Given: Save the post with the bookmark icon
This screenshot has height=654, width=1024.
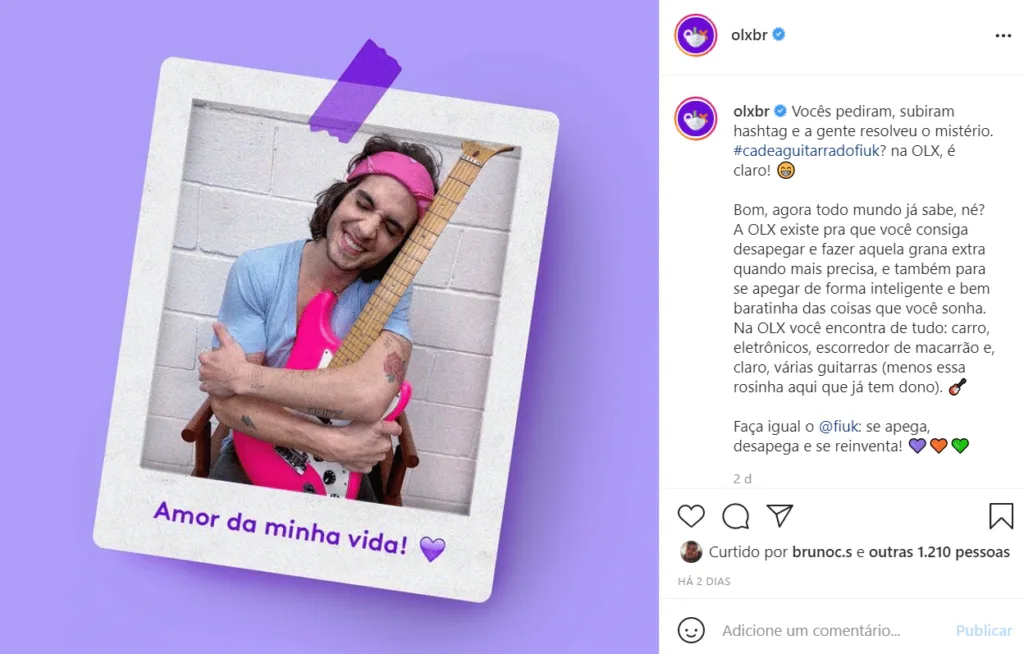Looking at the screenshot, I should (x=1000, y=515).
